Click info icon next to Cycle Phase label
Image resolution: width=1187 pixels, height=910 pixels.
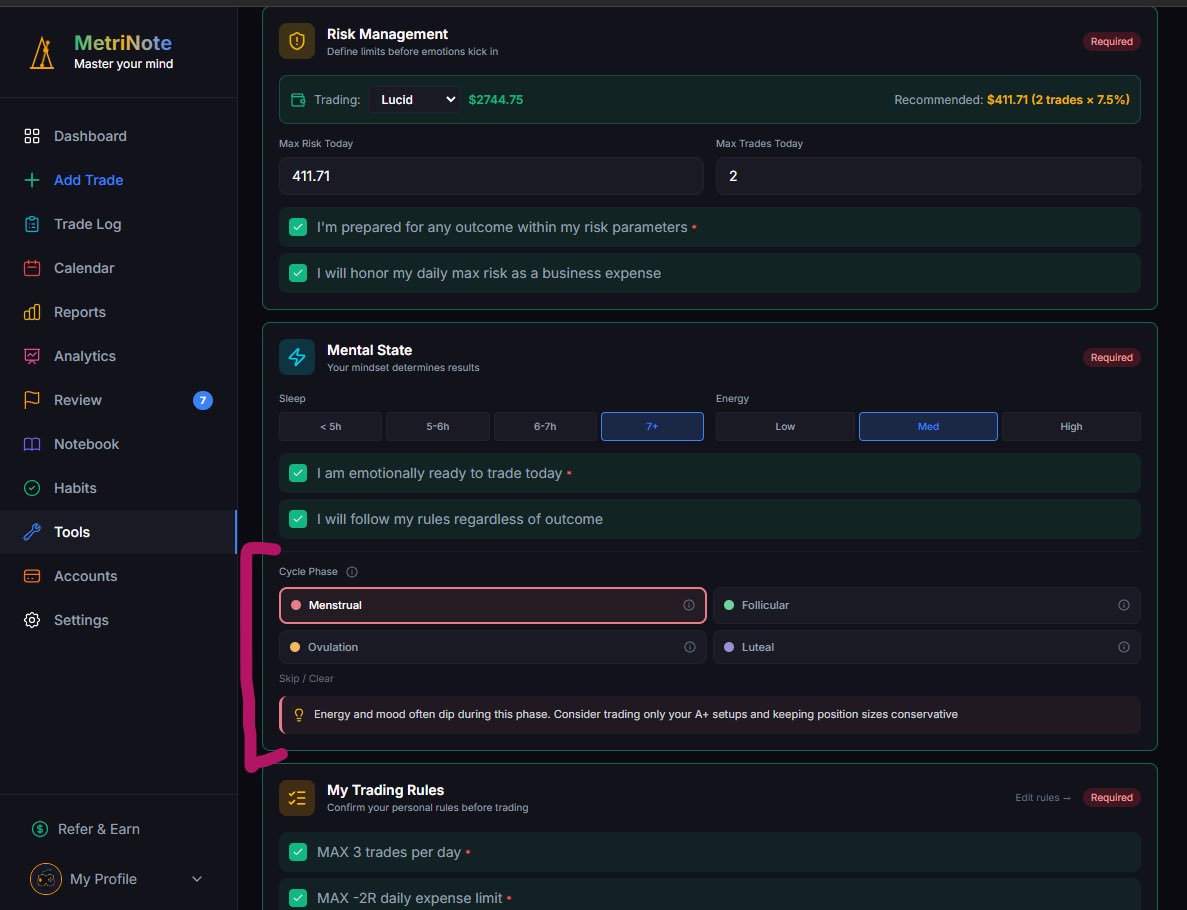(352, 572)
